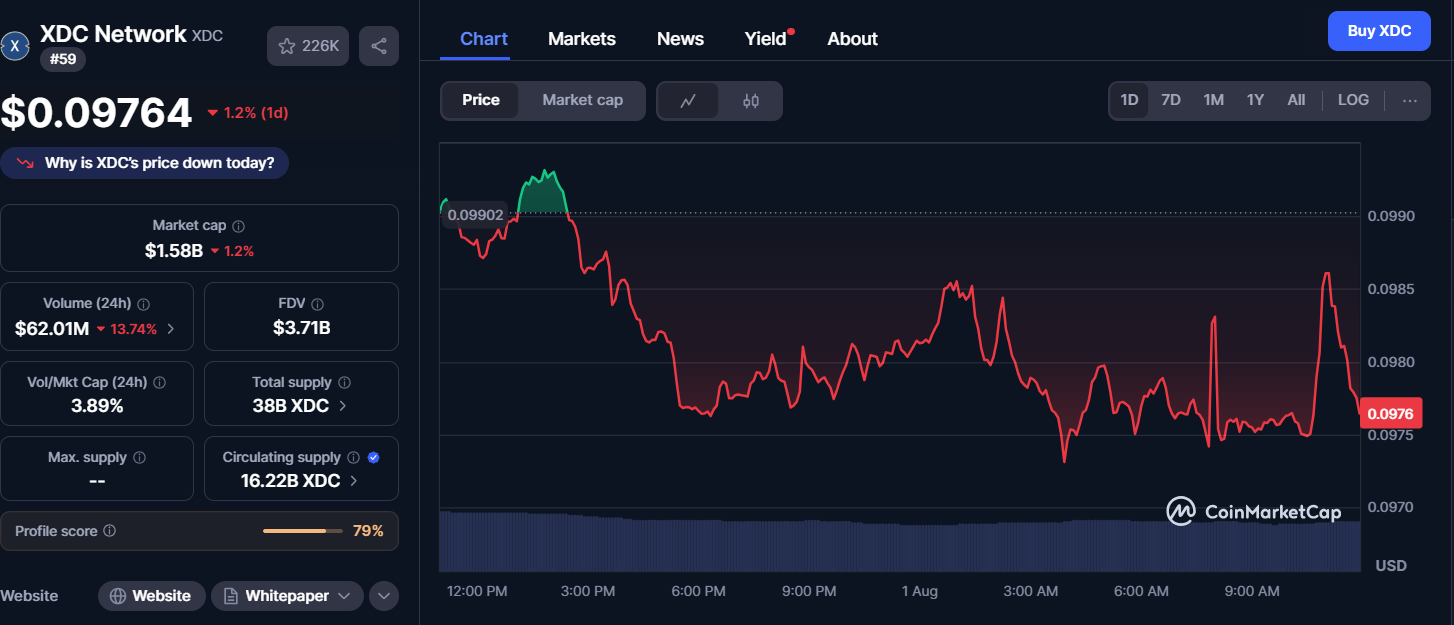
Task: Click the $0.09764 price value
Action: (x=96, y=113)
